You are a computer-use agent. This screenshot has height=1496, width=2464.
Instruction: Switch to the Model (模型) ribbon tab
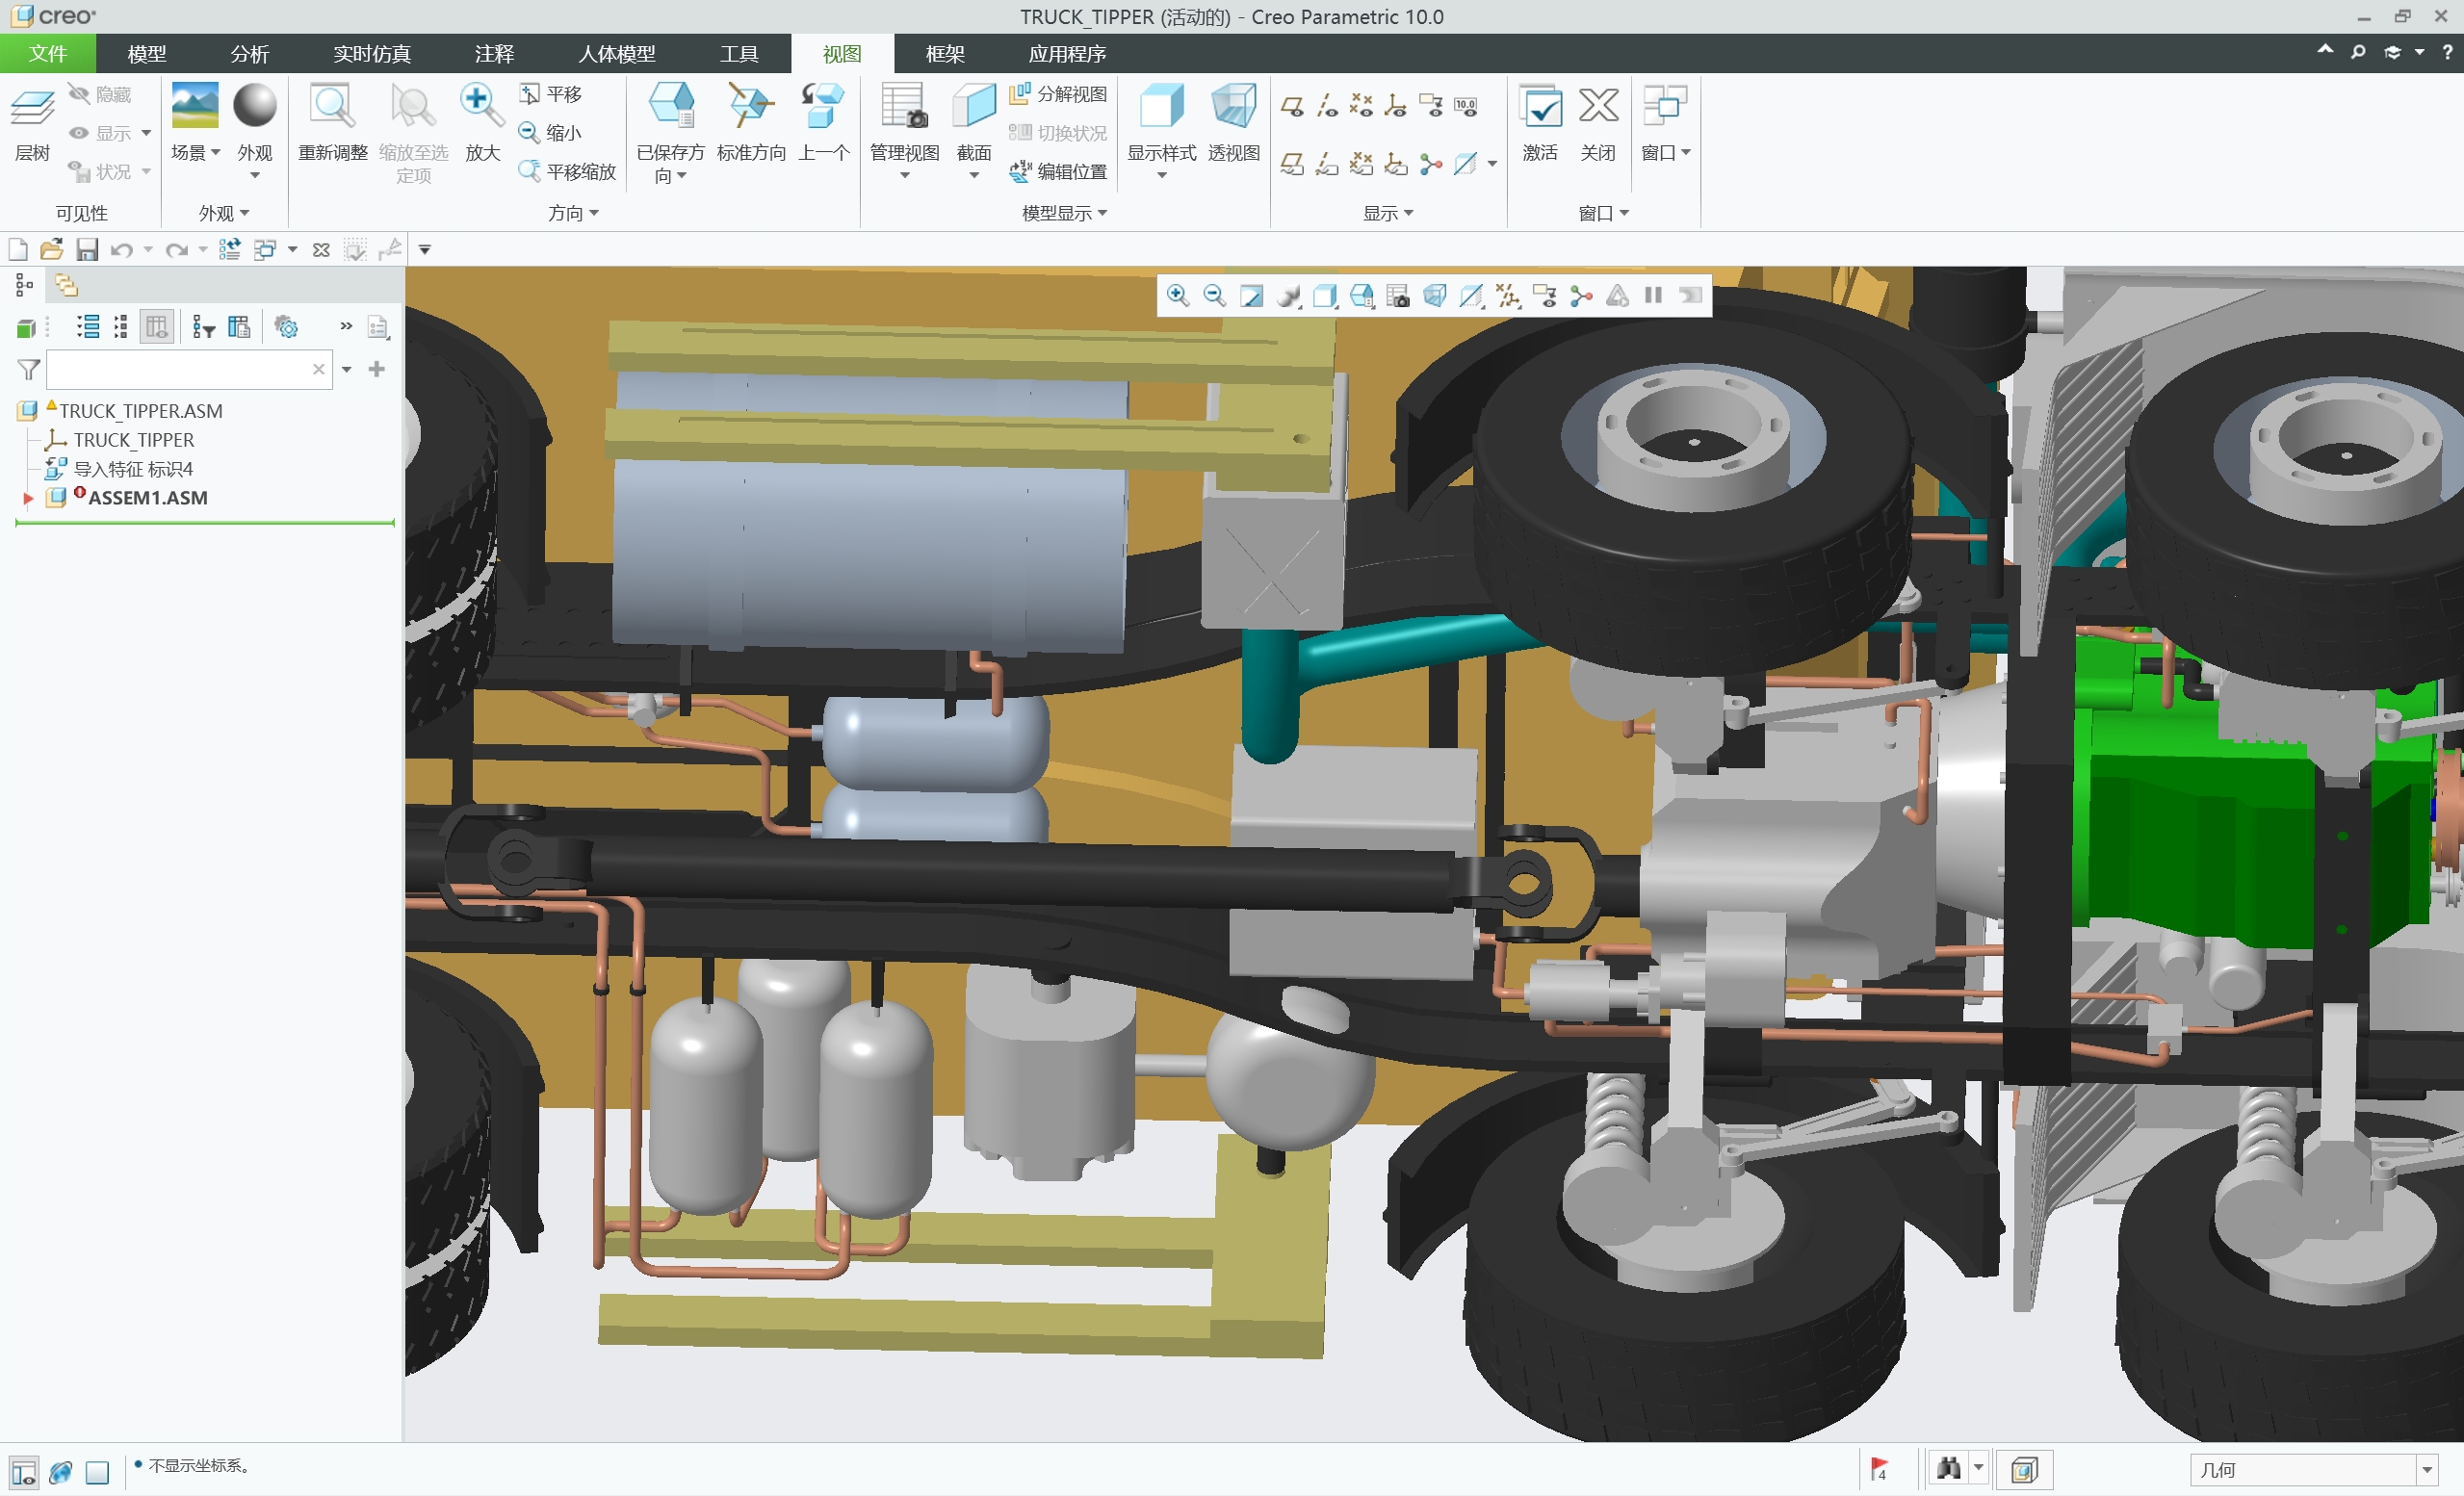pyautogui.click(x=147, y=54)
